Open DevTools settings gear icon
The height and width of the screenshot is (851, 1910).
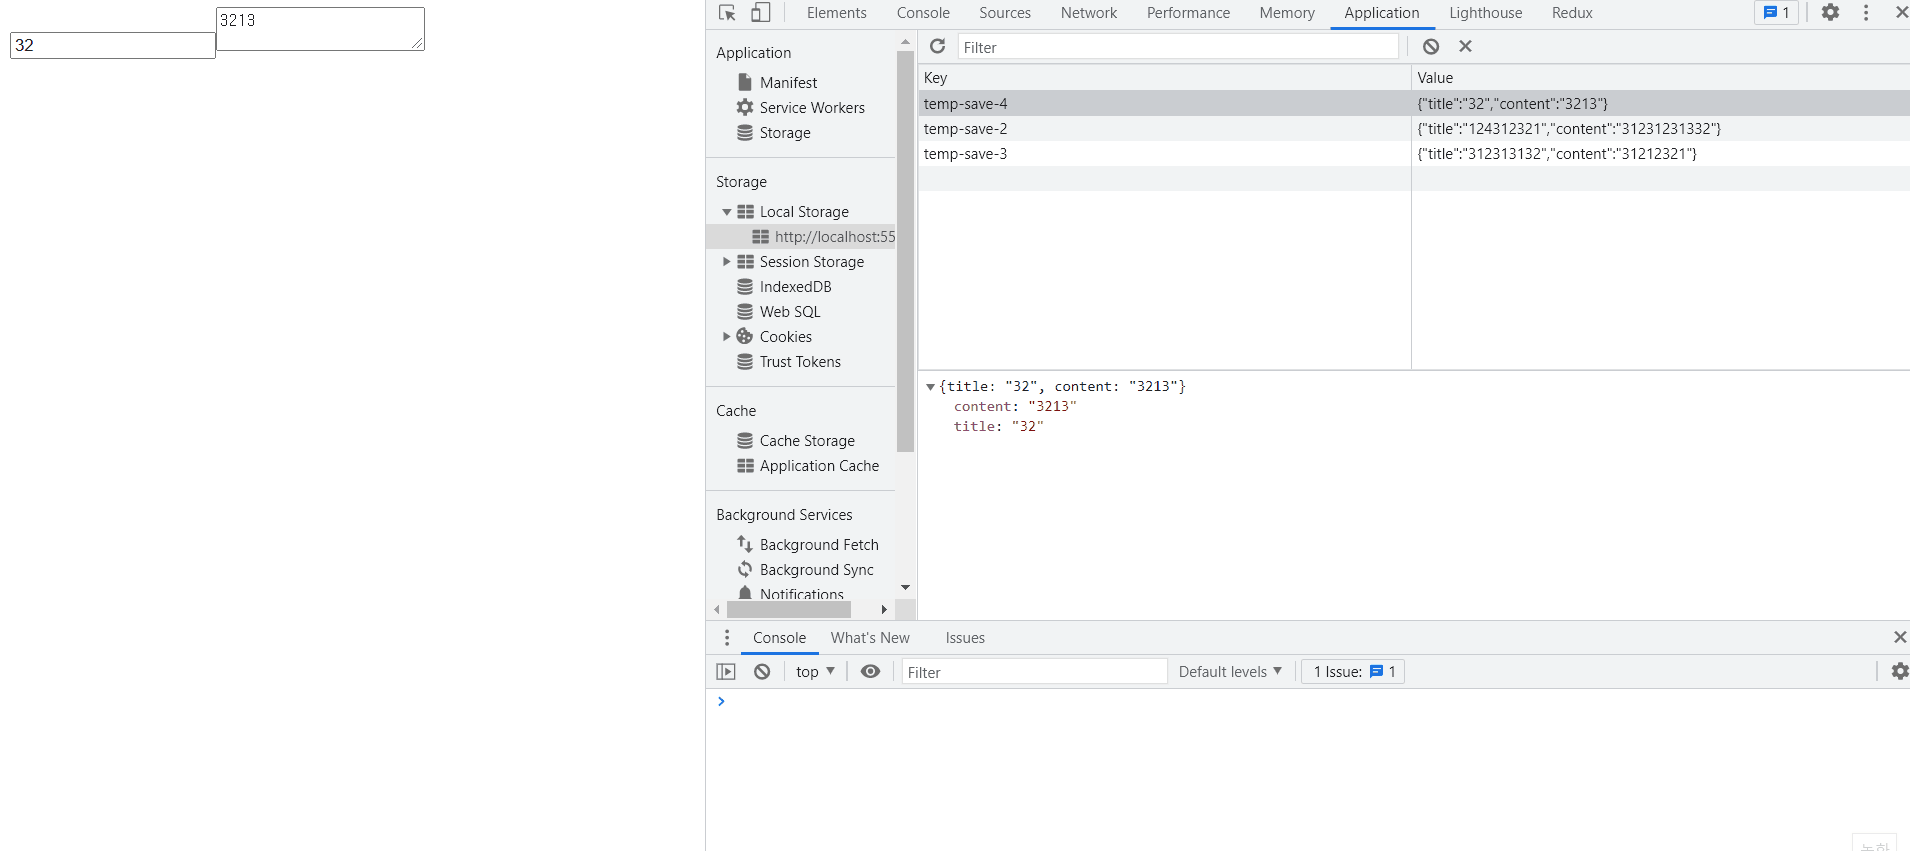(x=1830, y=13)
